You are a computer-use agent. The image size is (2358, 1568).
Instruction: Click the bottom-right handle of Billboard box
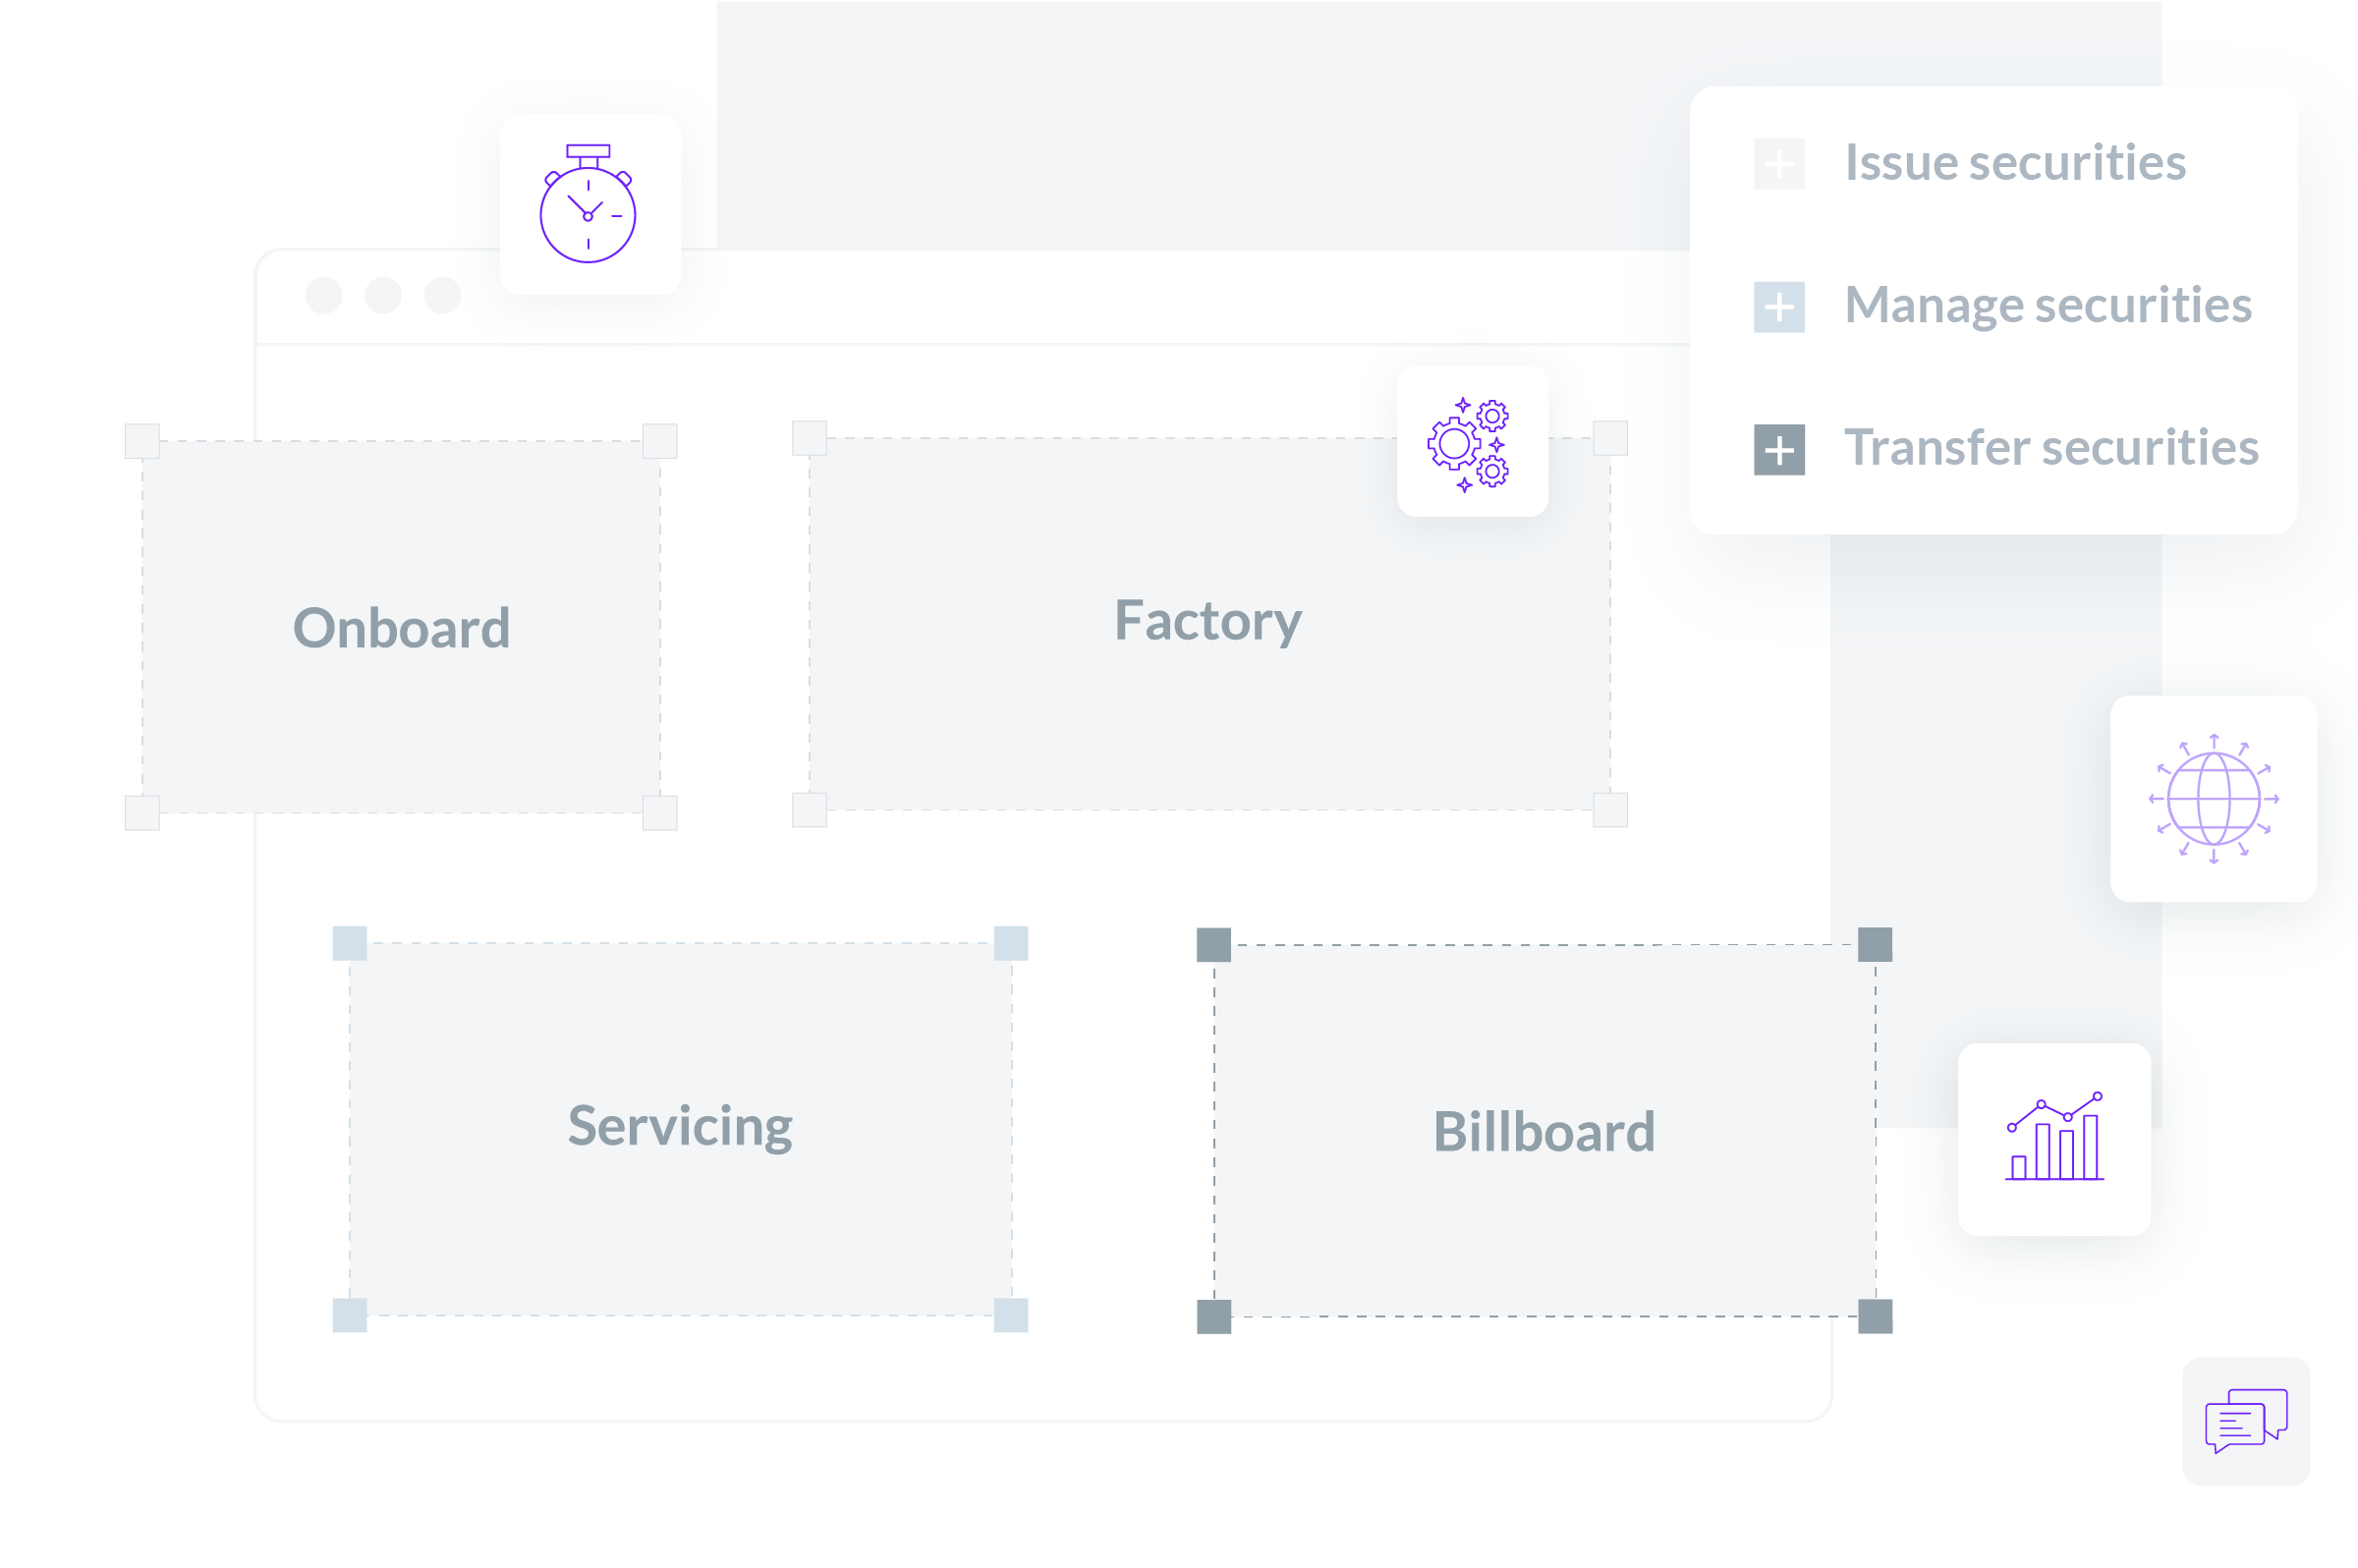coord(1874,1316)
